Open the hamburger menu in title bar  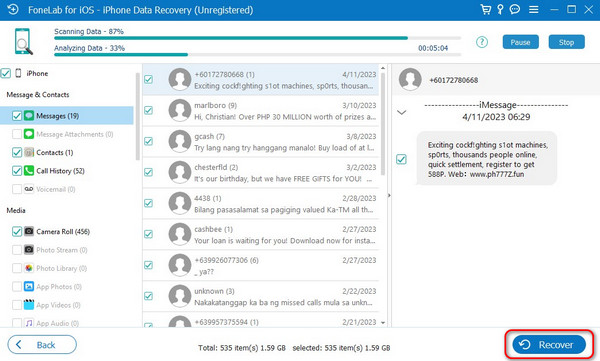point(533,10)
